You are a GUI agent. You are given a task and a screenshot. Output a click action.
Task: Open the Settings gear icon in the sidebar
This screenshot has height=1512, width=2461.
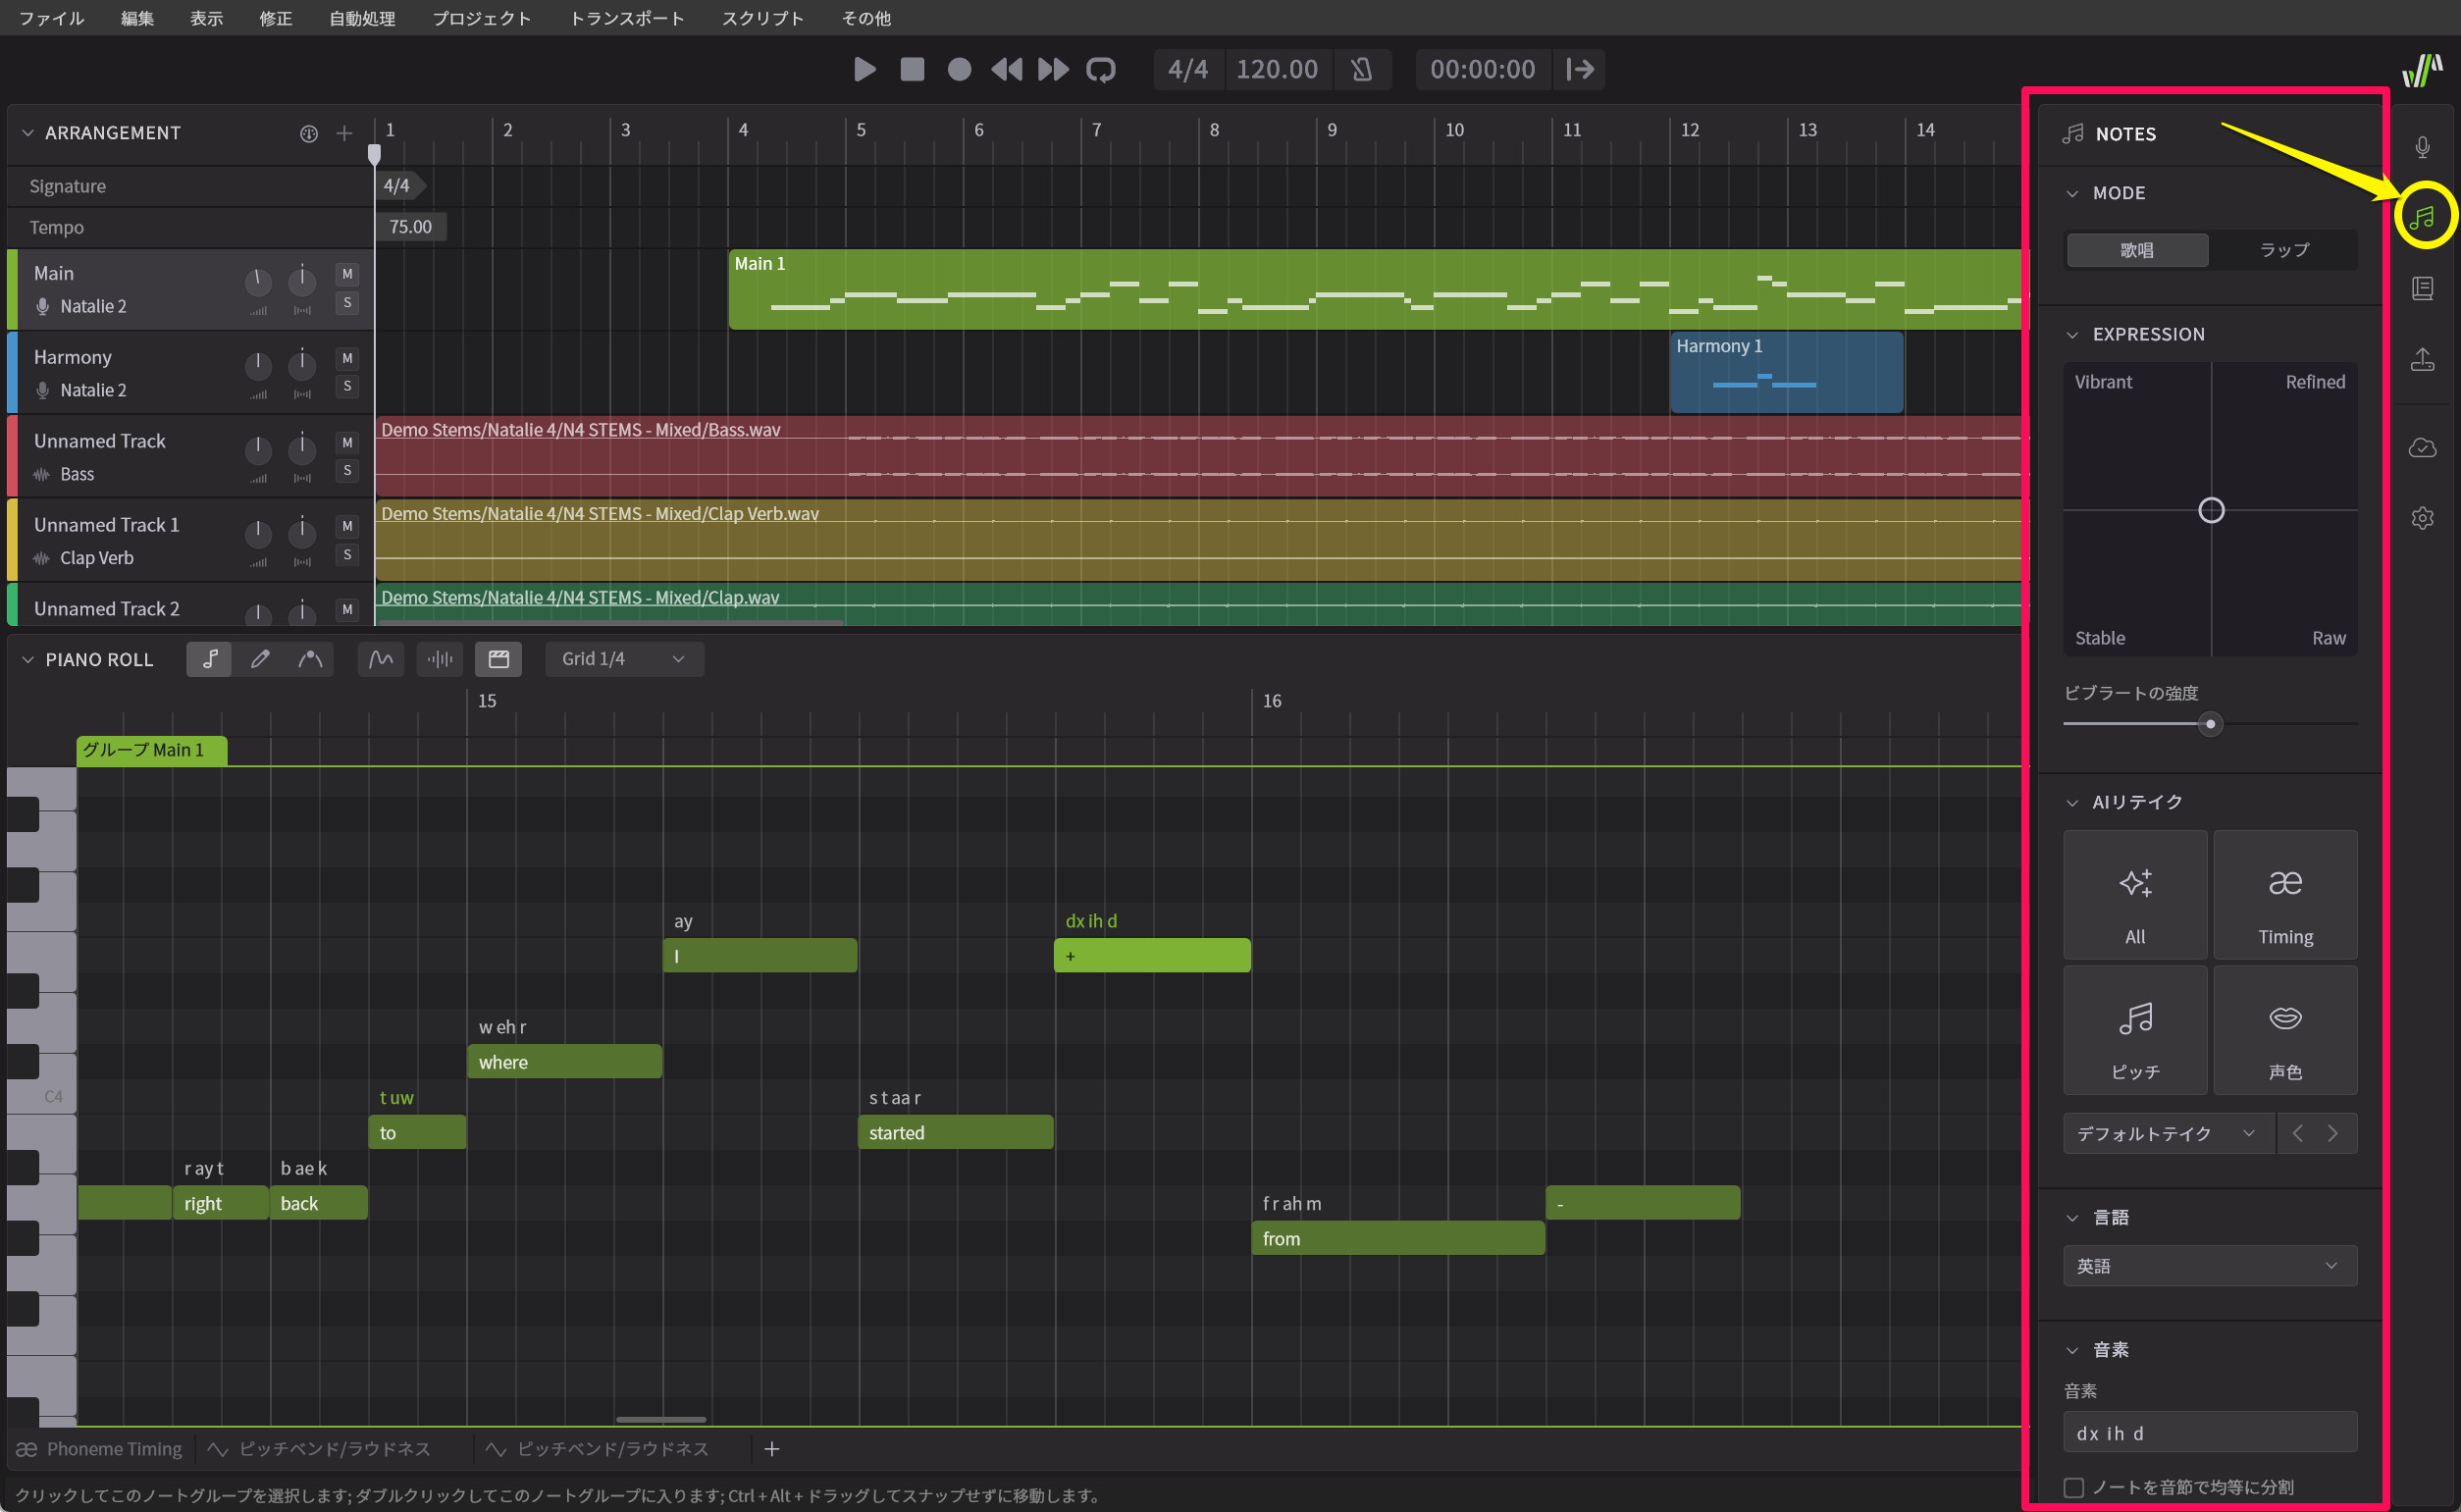pos(2422,518)
